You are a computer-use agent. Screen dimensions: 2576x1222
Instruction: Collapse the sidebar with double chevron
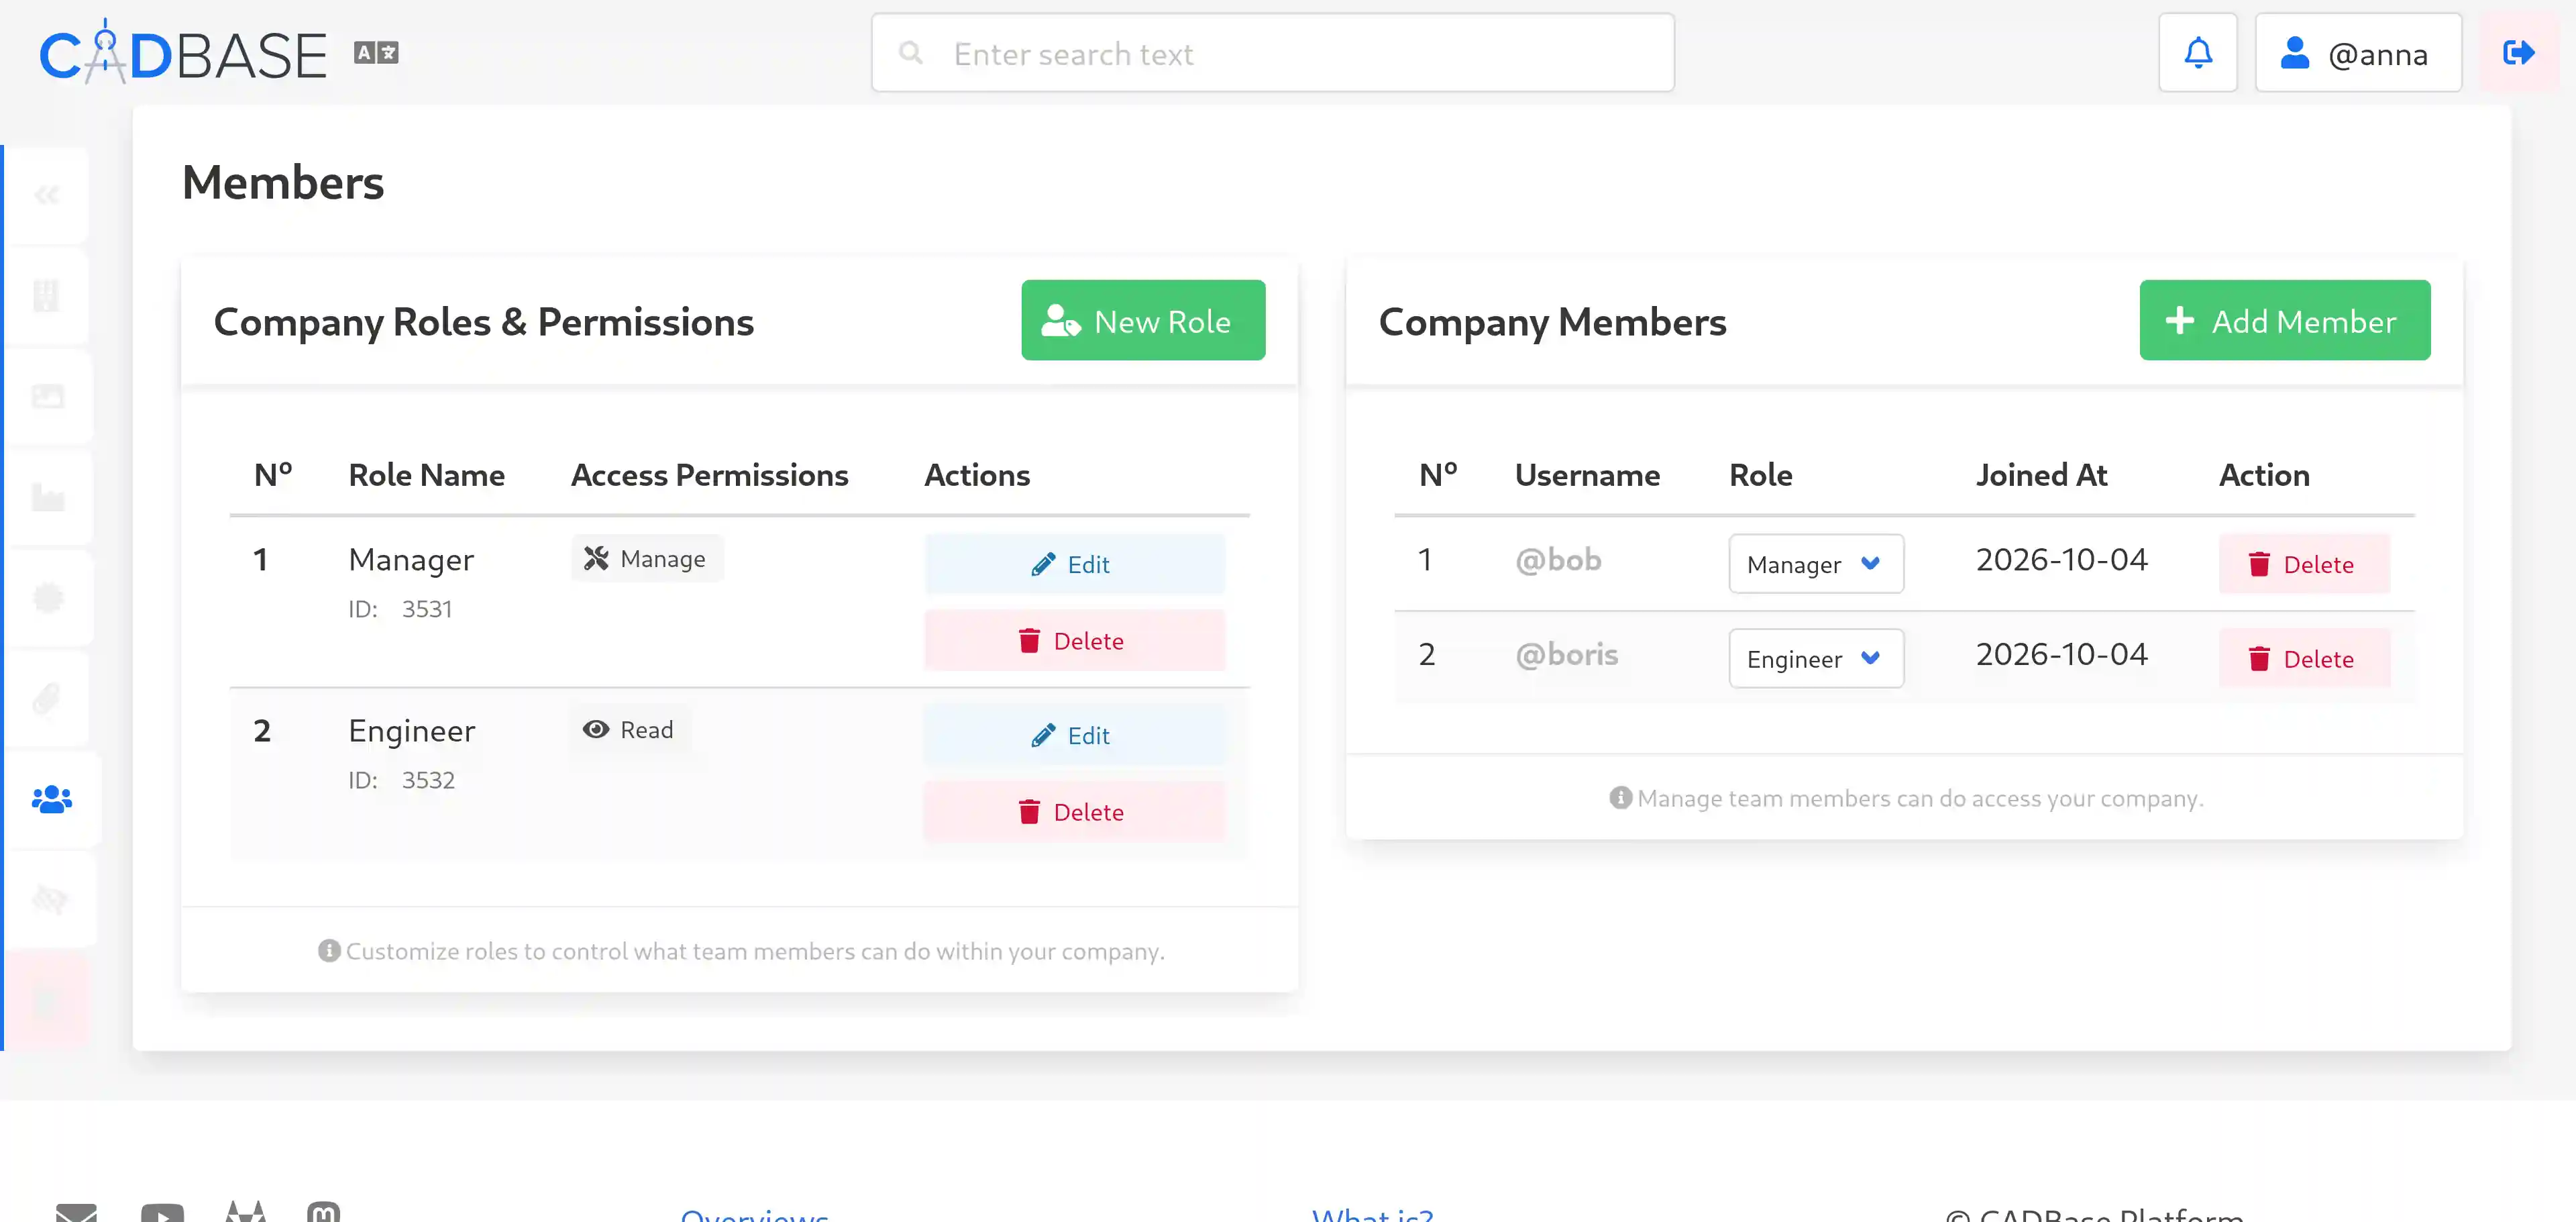pos(46,195)
